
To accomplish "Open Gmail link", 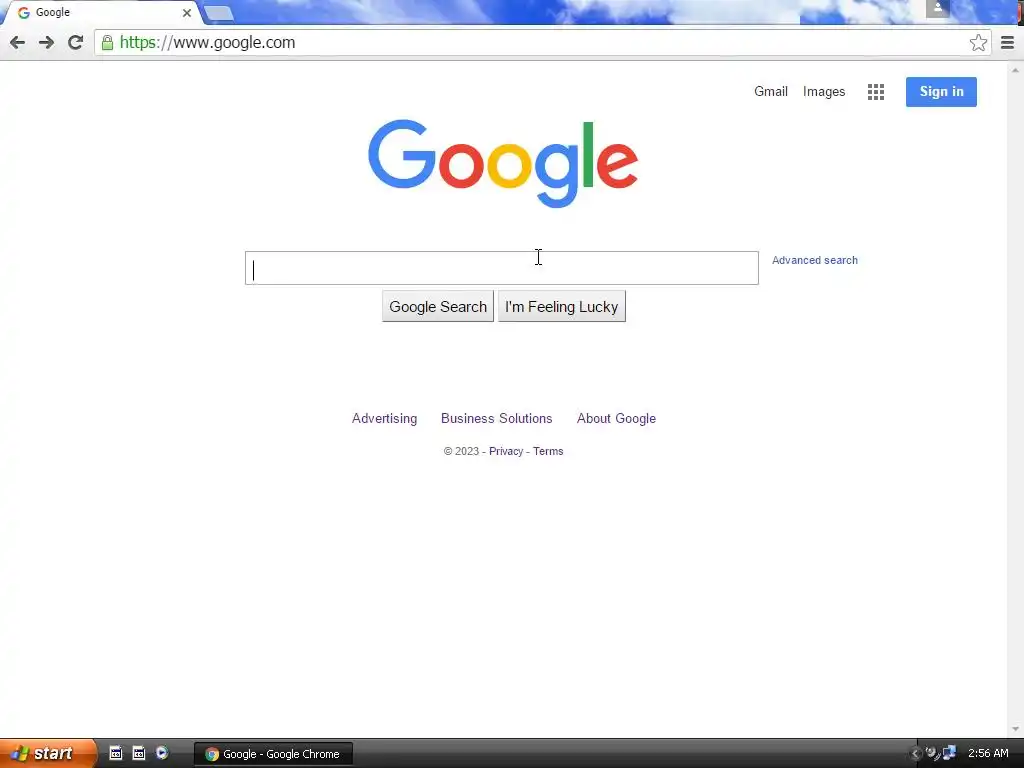I will point(771,91).
